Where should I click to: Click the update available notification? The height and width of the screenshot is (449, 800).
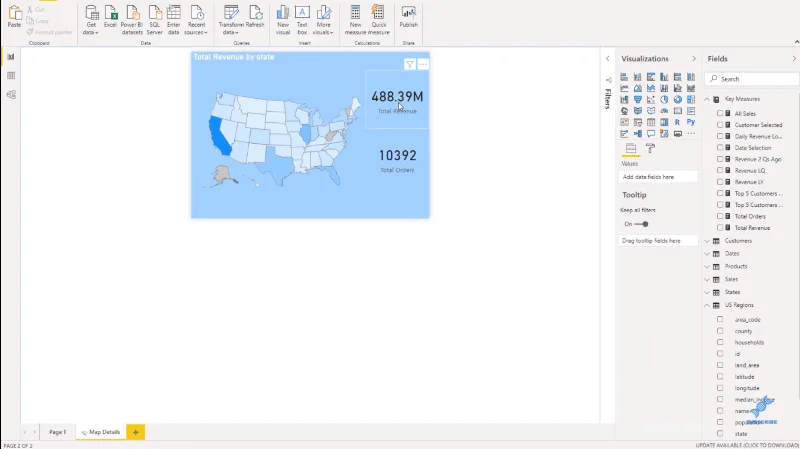click(746, 445)
